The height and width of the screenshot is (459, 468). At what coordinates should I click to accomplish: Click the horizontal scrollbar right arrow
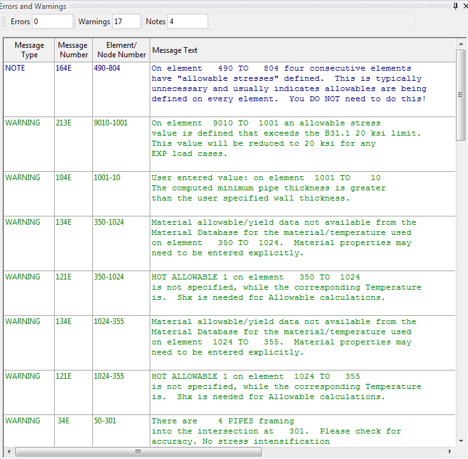(450, 452)
